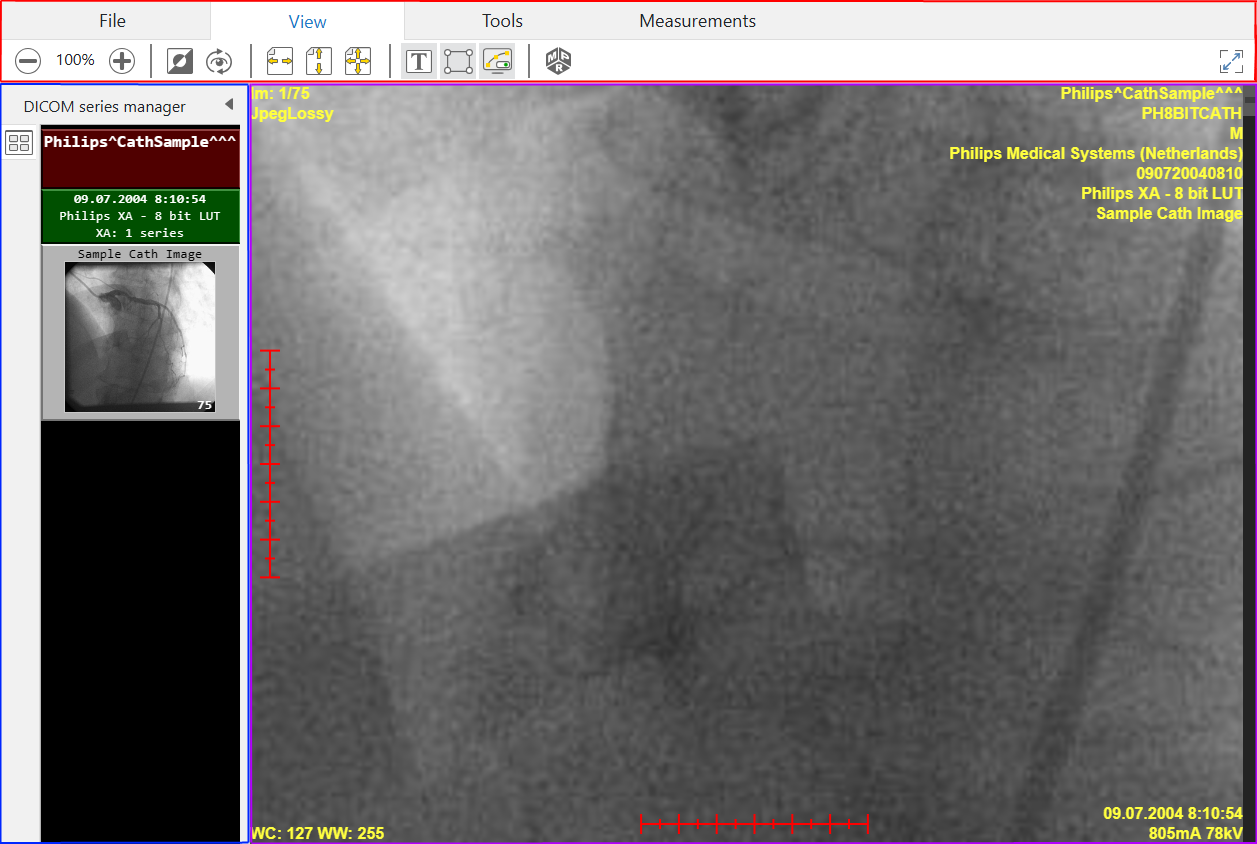Screen dimensions: 1257x844
Task: Switch to the Tools tab
Action: [x=502, y=21]
